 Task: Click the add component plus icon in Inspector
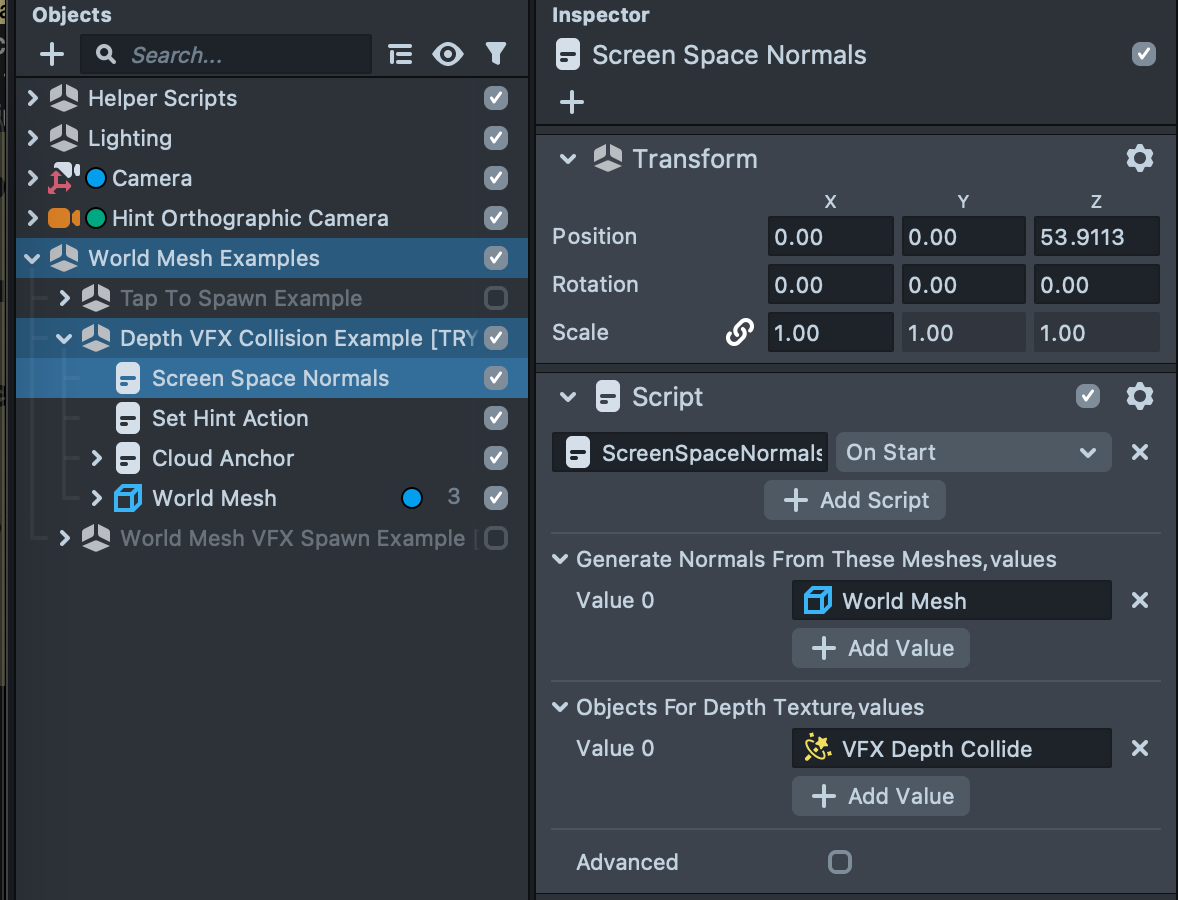(x=572, y=102)
